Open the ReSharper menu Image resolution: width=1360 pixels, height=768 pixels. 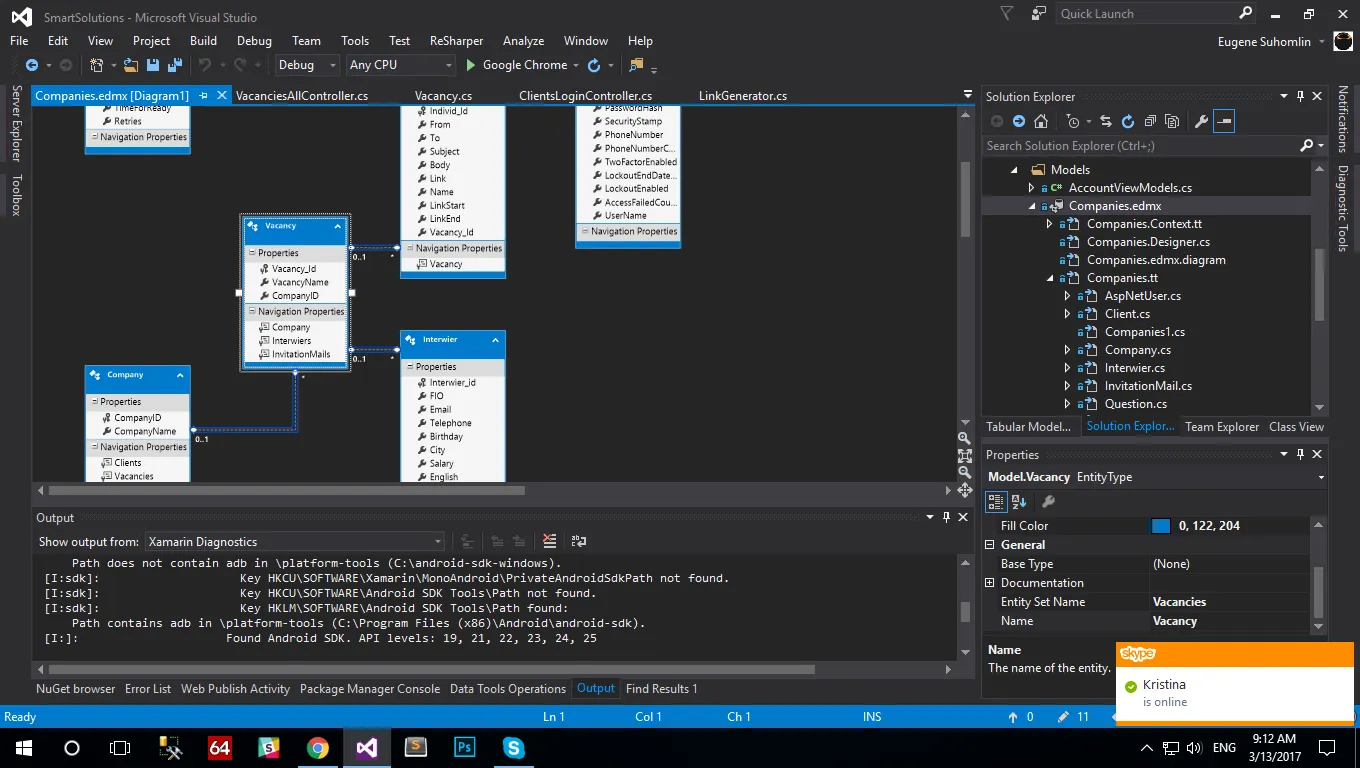tap(456, 41)
